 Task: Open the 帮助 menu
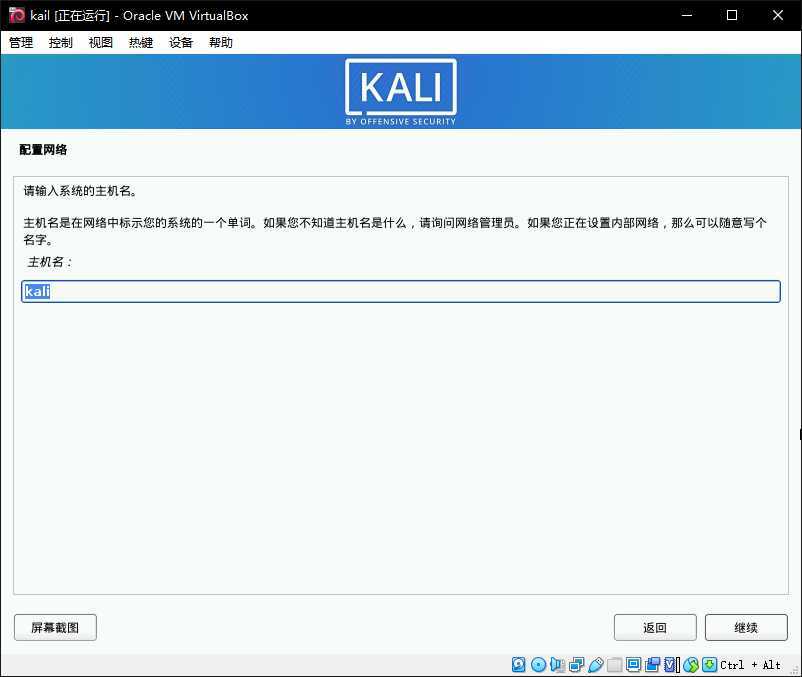(x=220, y=42)
